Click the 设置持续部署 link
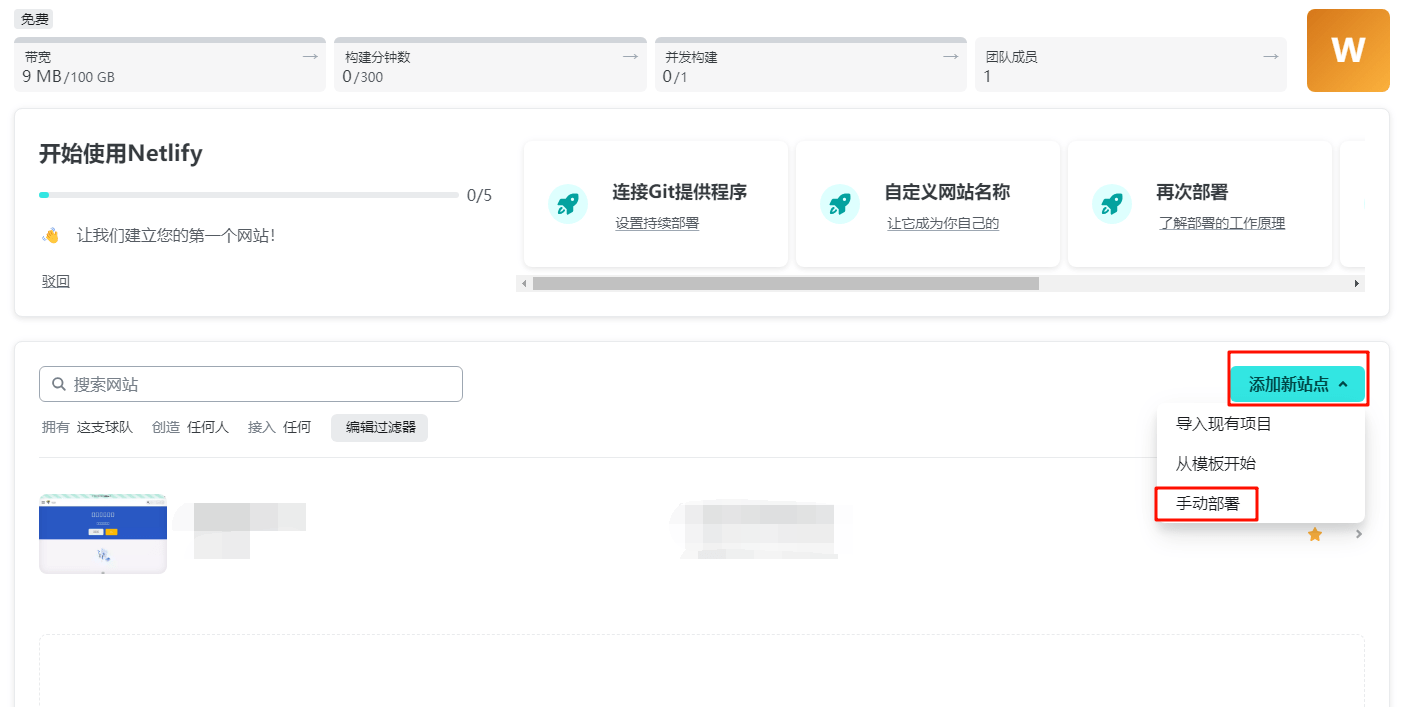The height and width of the screenshot is (707, 1421). [657, 223]
